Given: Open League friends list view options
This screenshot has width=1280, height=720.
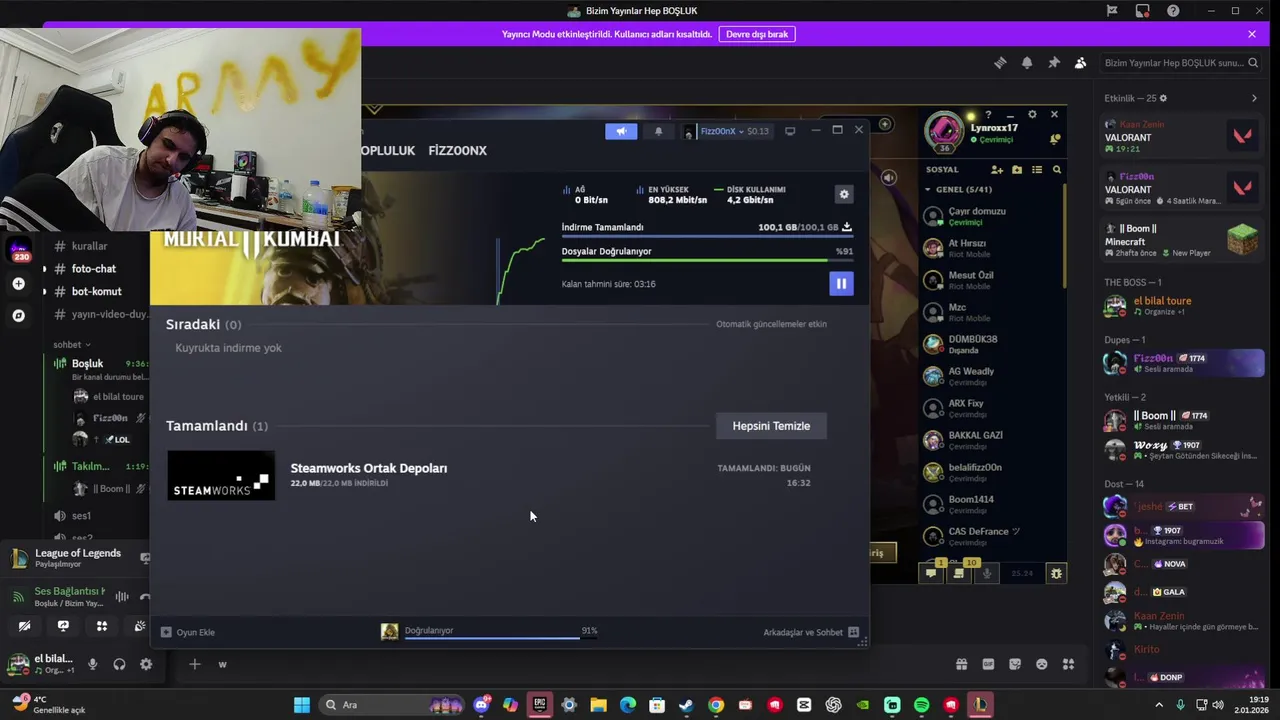Looking at the screenshot, I should [x=1037, y=170].
